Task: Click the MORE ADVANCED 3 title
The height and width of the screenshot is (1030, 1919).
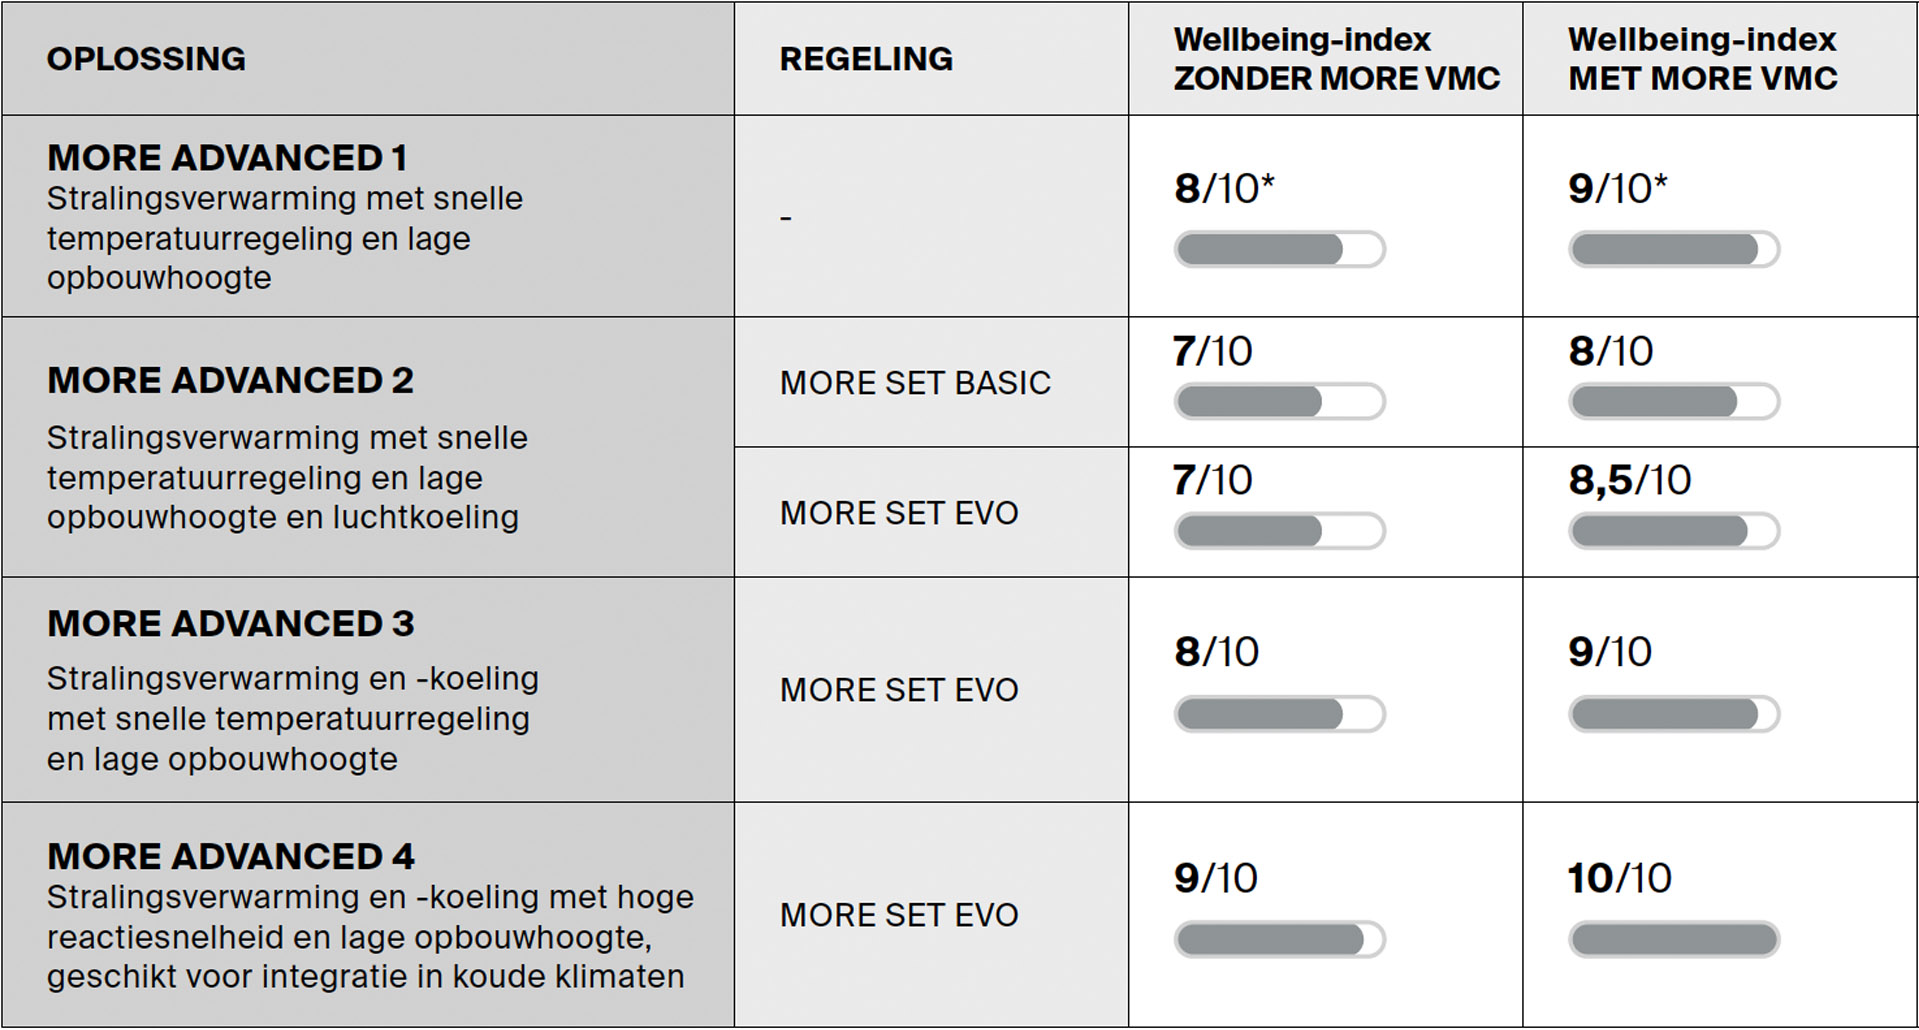Action: pyautogui.click(x=230, y=624)
